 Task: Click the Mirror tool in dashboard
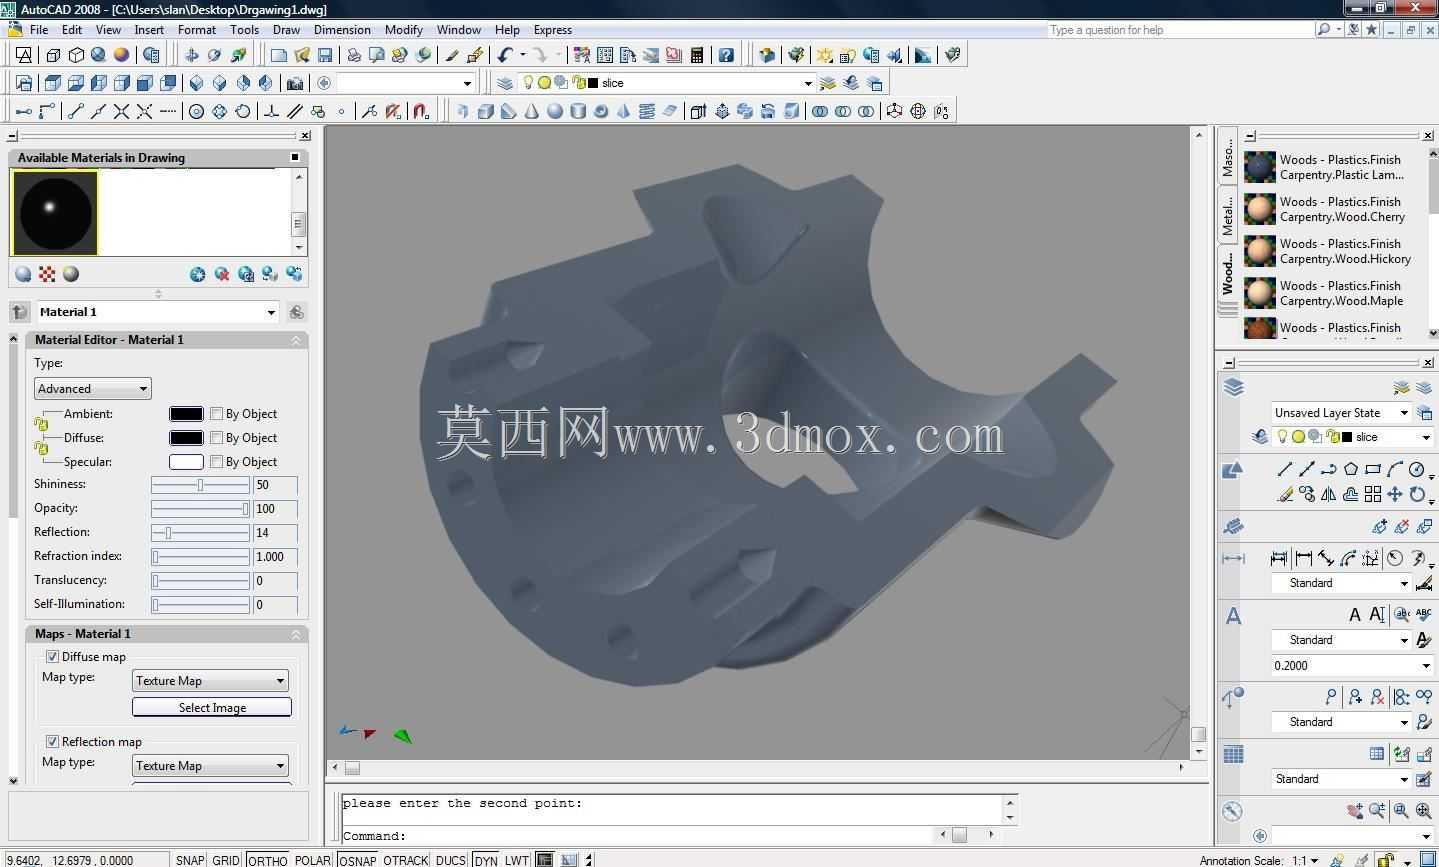click(1329, 494)
